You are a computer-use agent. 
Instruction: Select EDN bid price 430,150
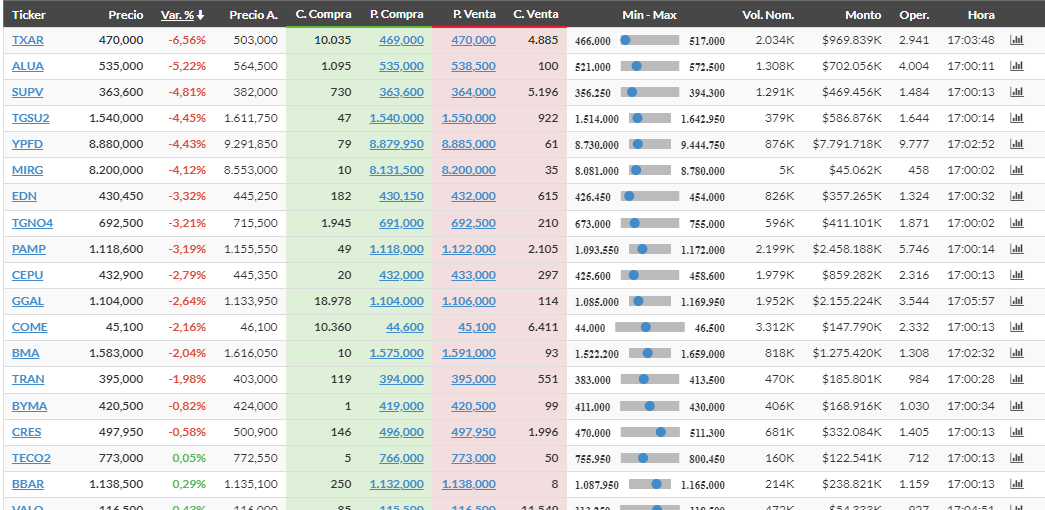click(401, 196)
